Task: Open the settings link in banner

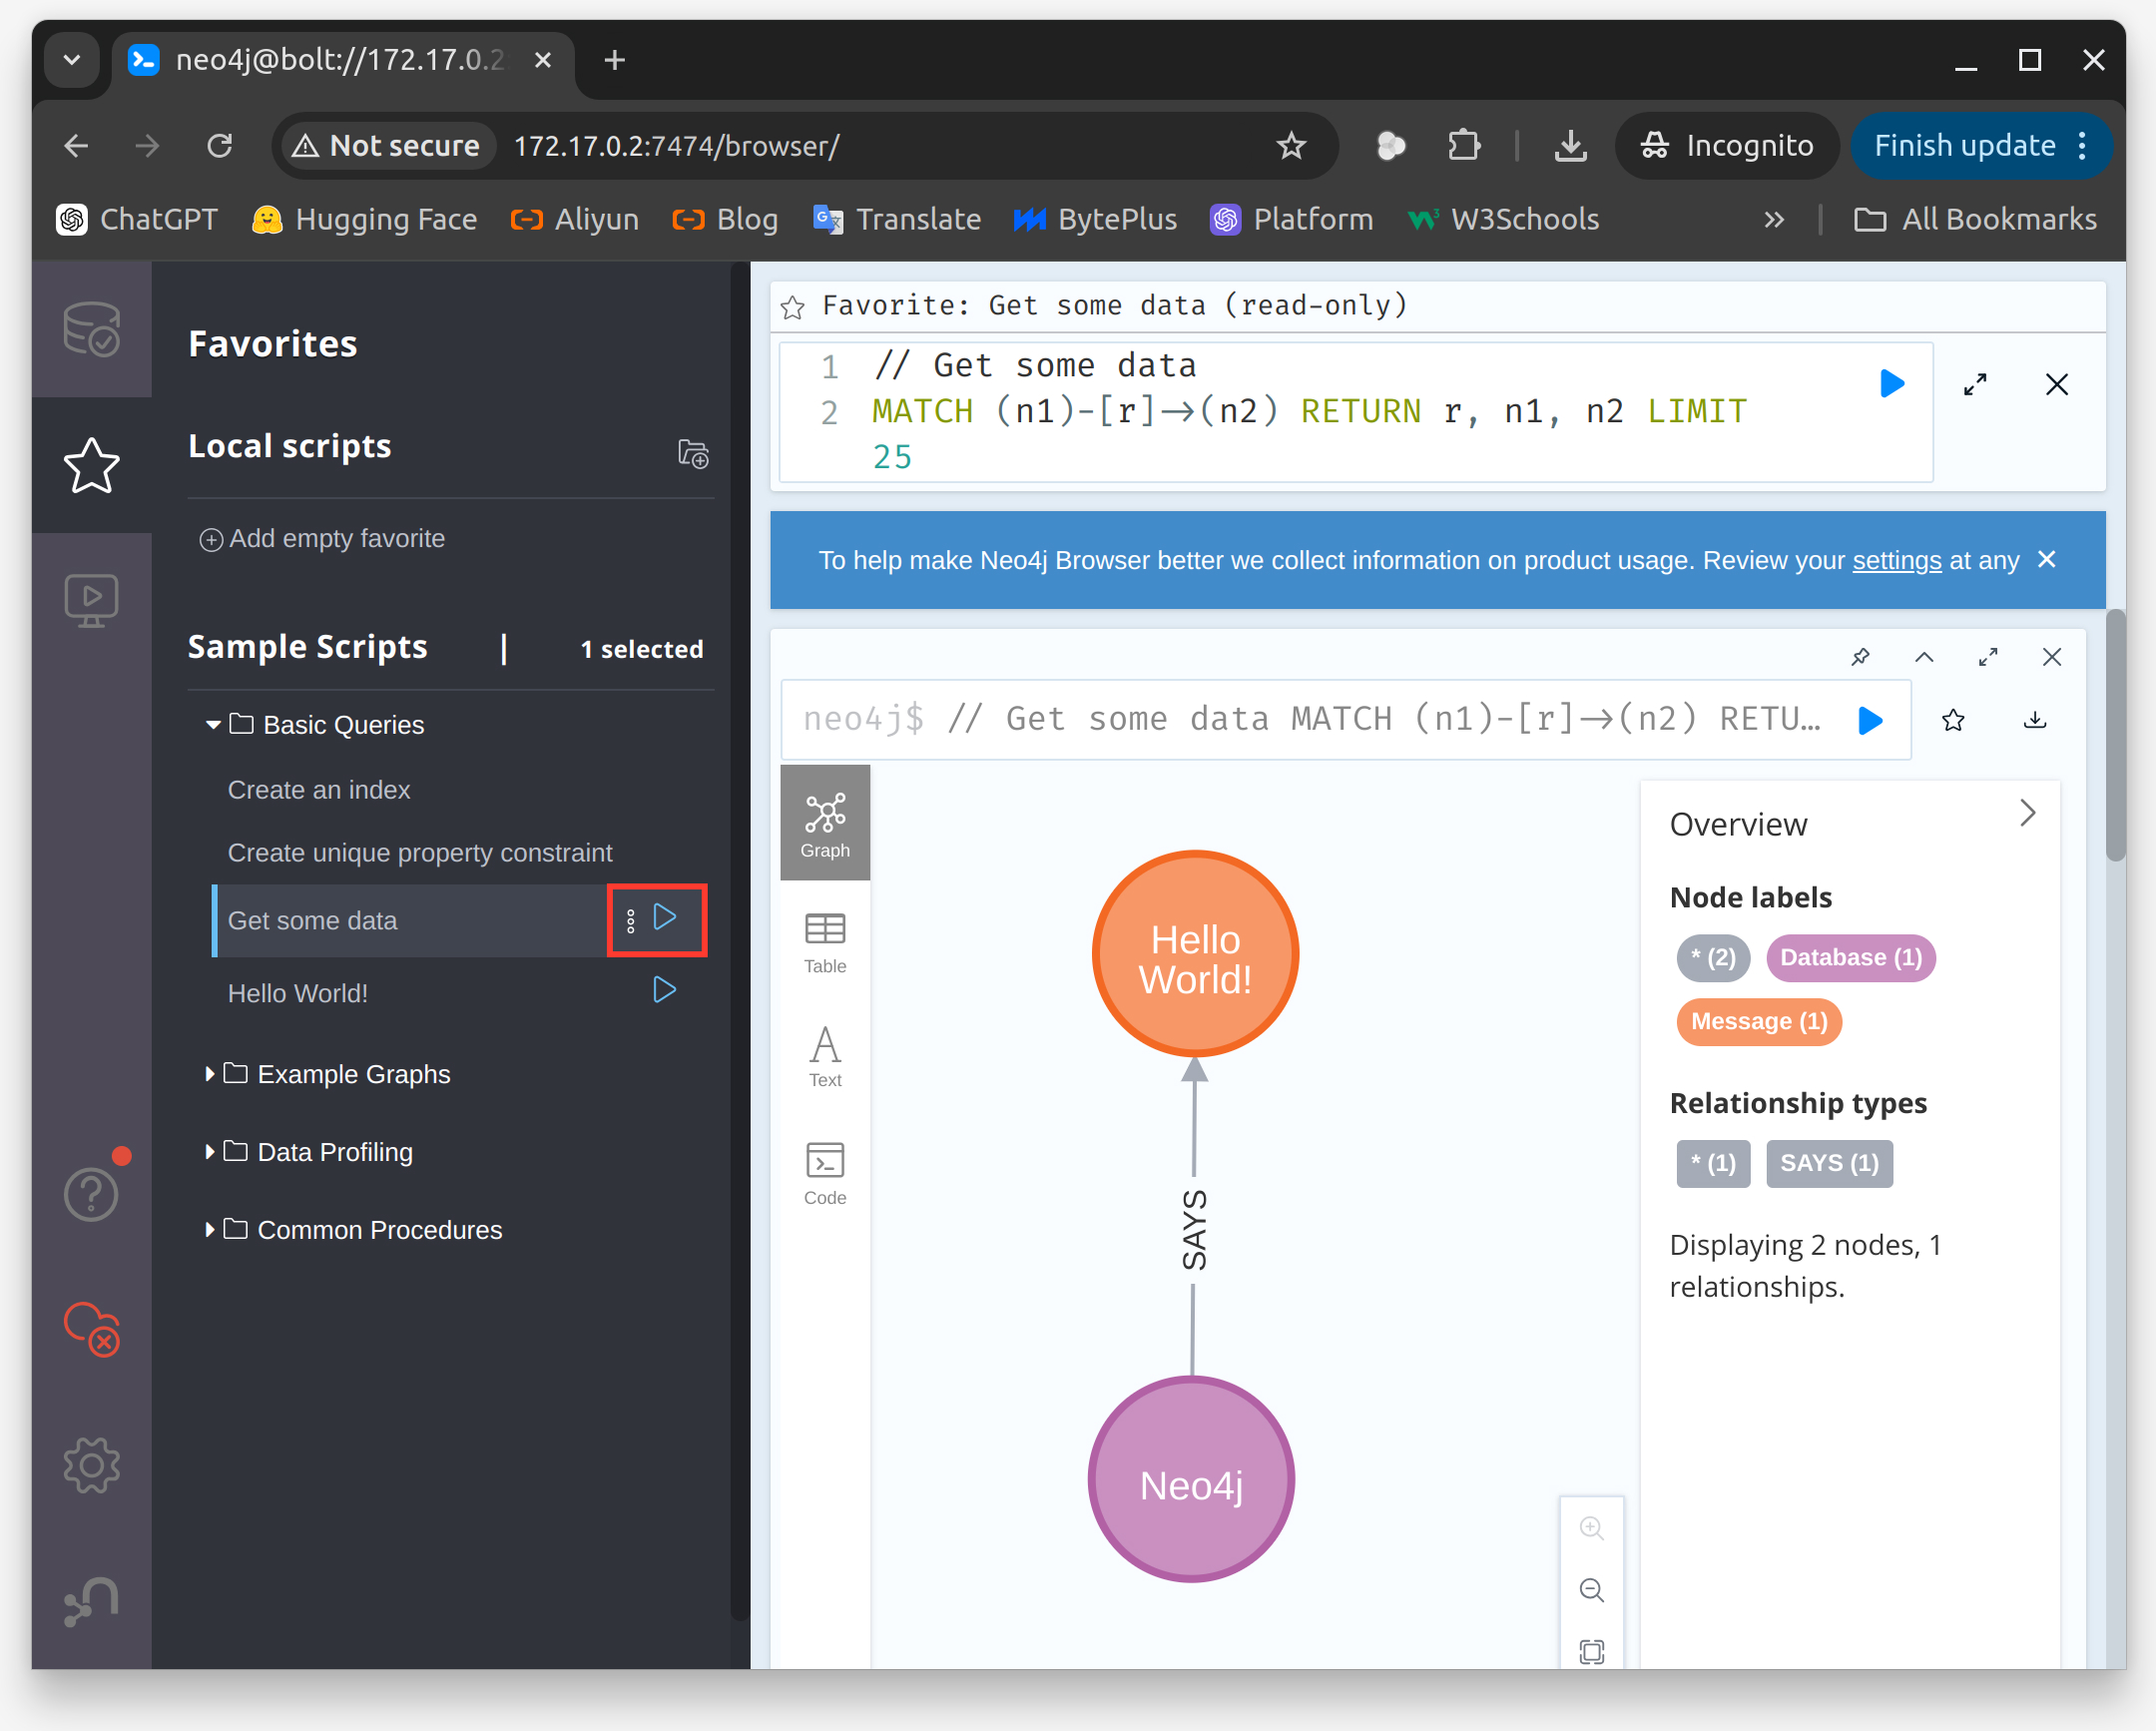Action: click(x=1896, y=560)
